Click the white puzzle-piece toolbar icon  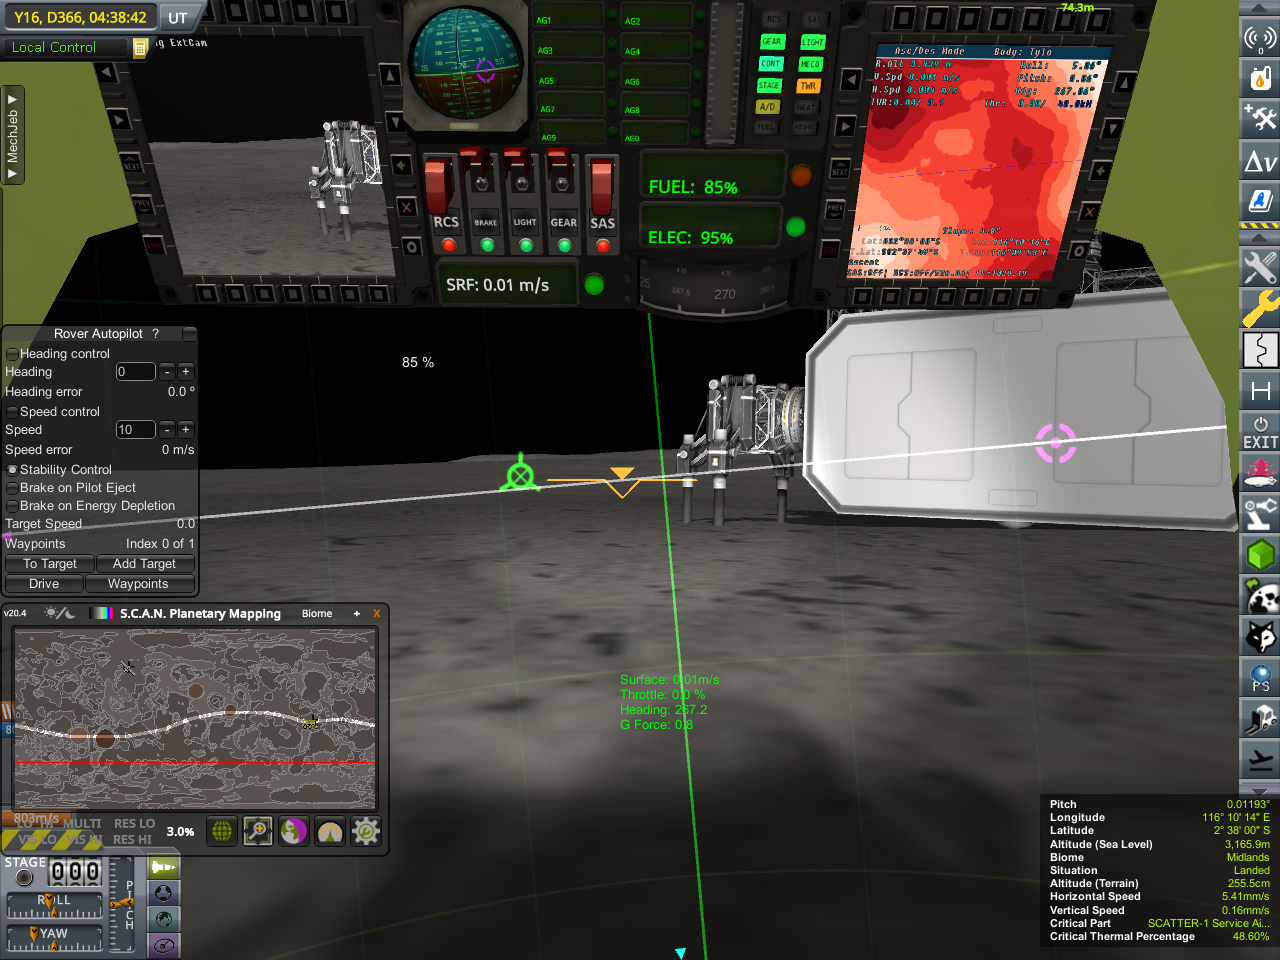pyautogui.click(x=1260, y=350)
